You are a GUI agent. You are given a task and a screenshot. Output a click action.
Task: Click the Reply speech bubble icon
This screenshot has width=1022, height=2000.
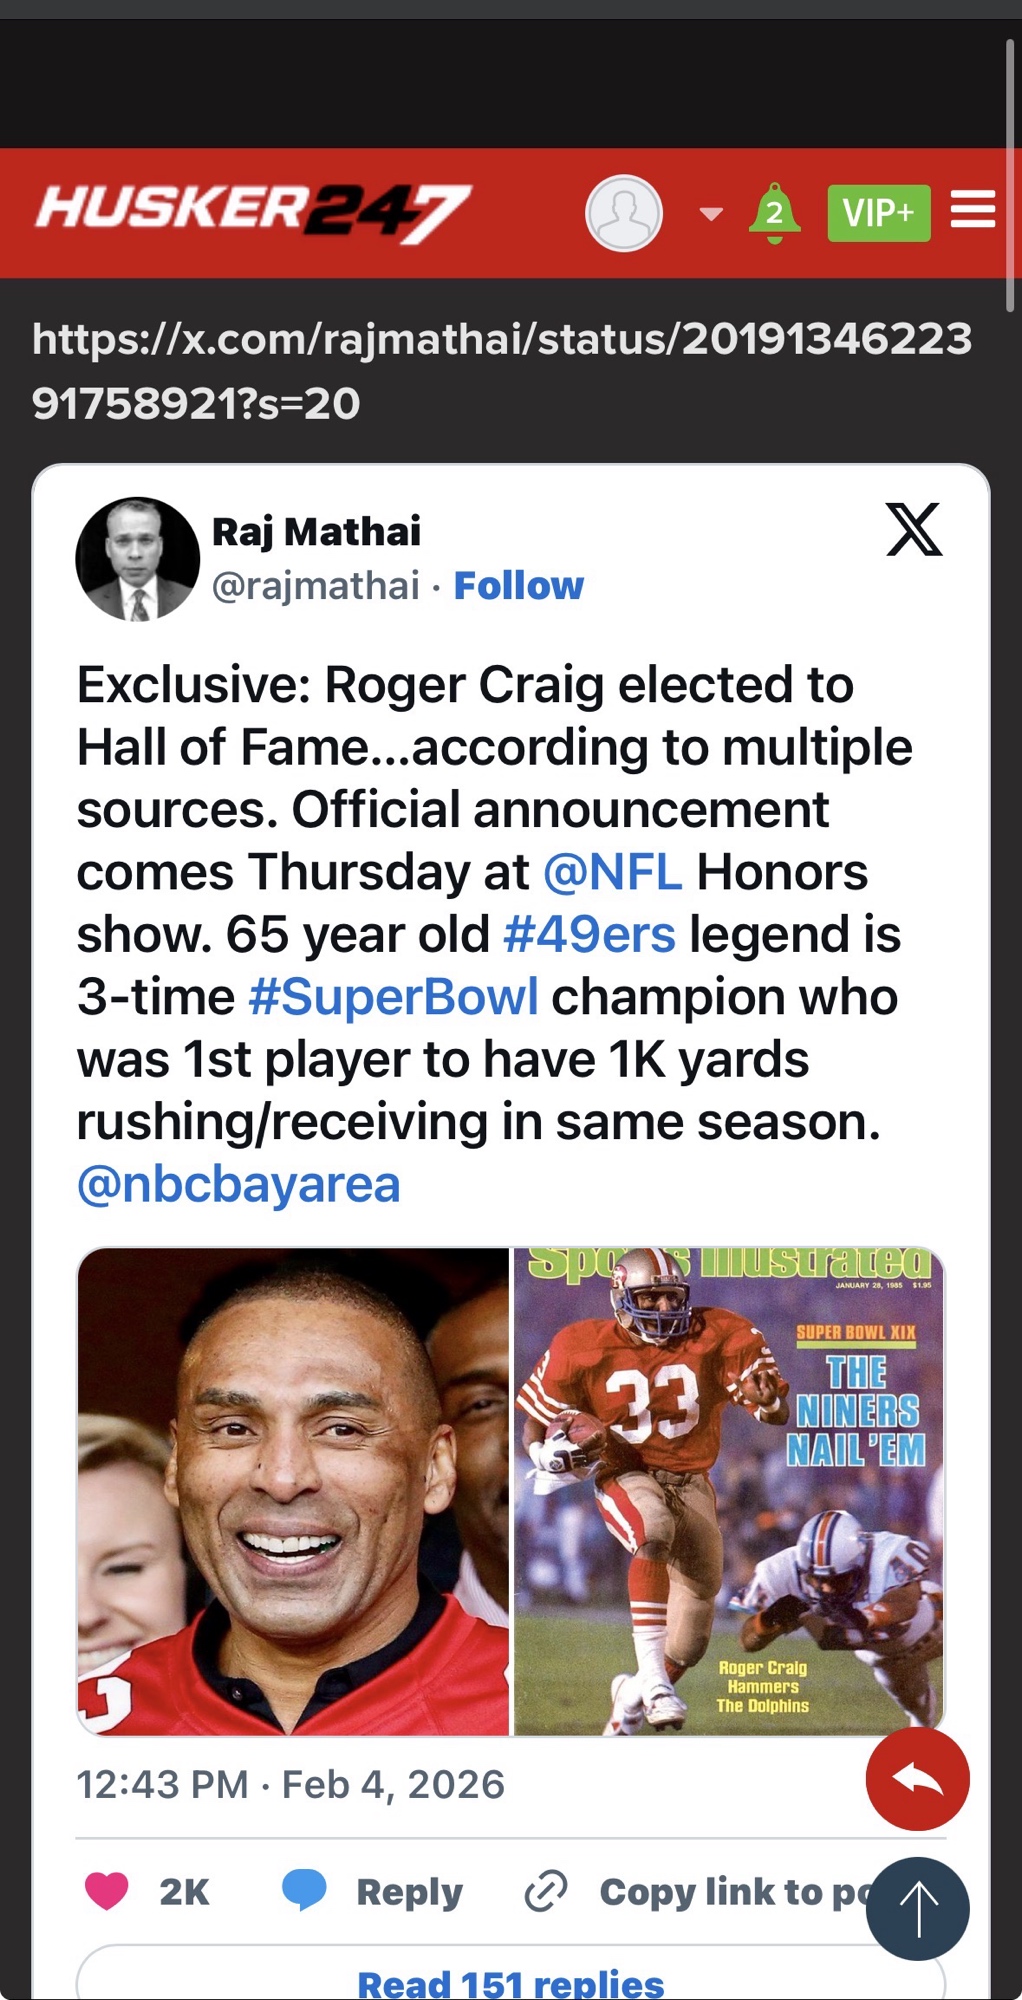click(x=304, y=1891)
